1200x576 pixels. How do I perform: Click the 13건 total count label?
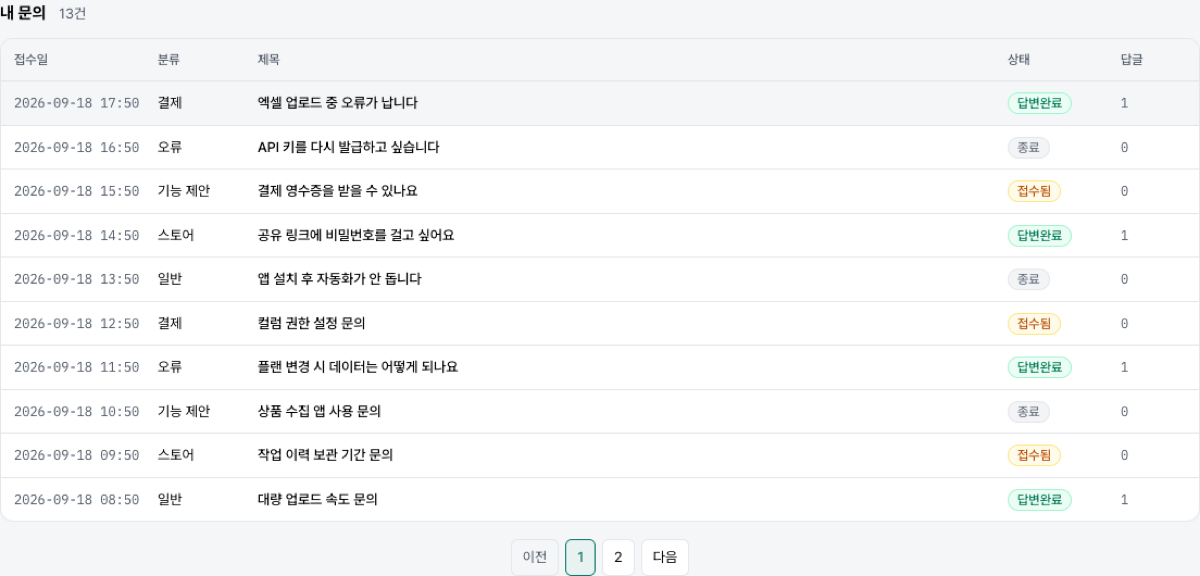tap(72, 14)
